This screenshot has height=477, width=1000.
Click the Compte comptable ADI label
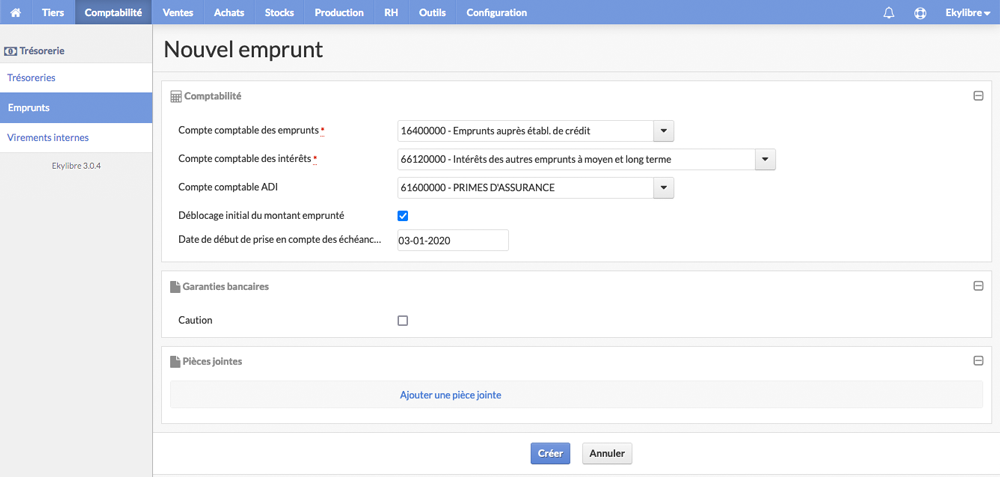[x=228, y=187]
